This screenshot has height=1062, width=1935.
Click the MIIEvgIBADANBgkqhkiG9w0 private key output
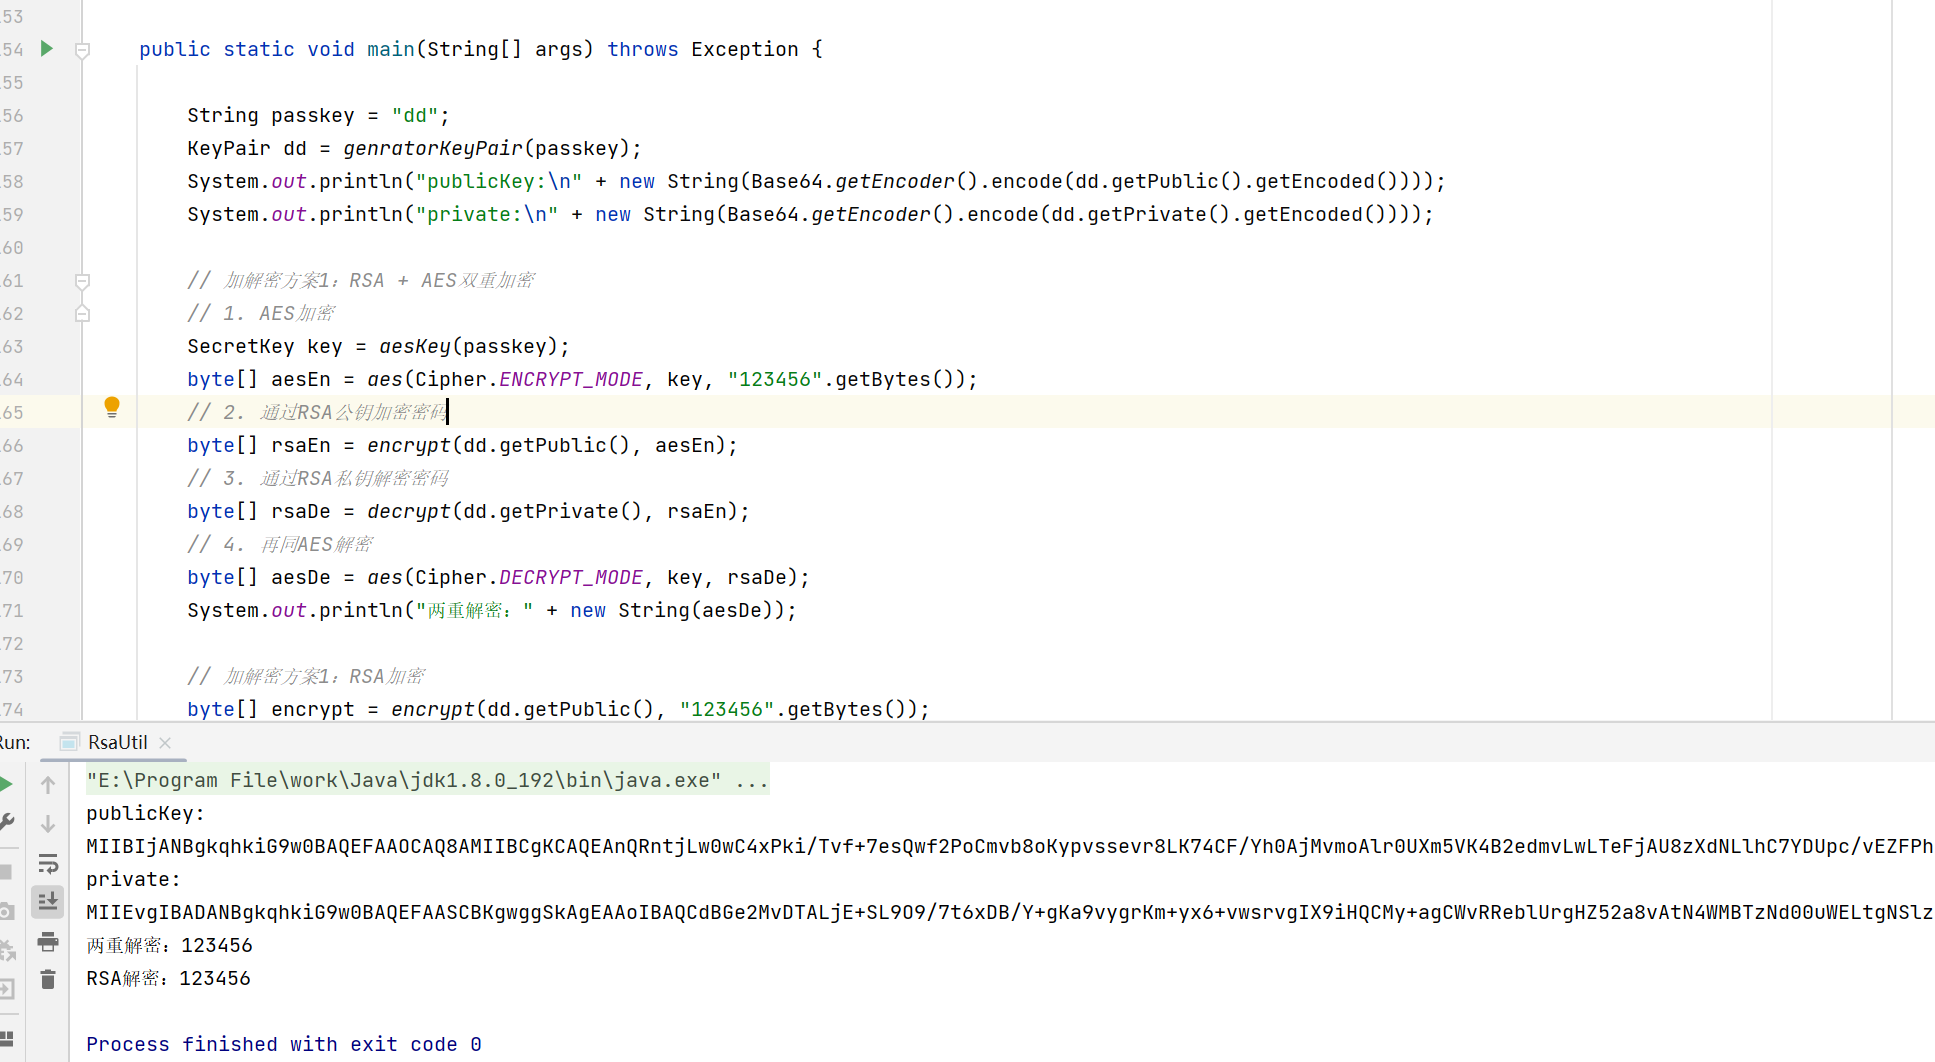click(1010, 912)
